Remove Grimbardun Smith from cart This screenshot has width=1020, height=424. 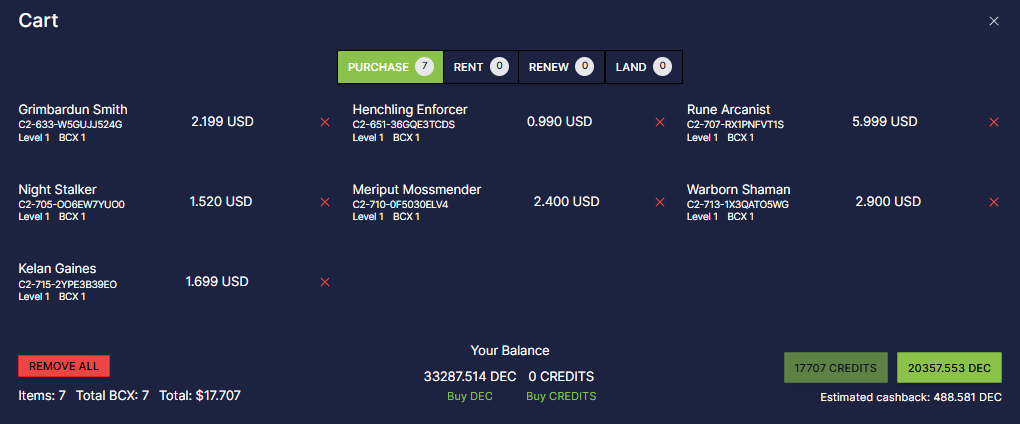point(325,122)
